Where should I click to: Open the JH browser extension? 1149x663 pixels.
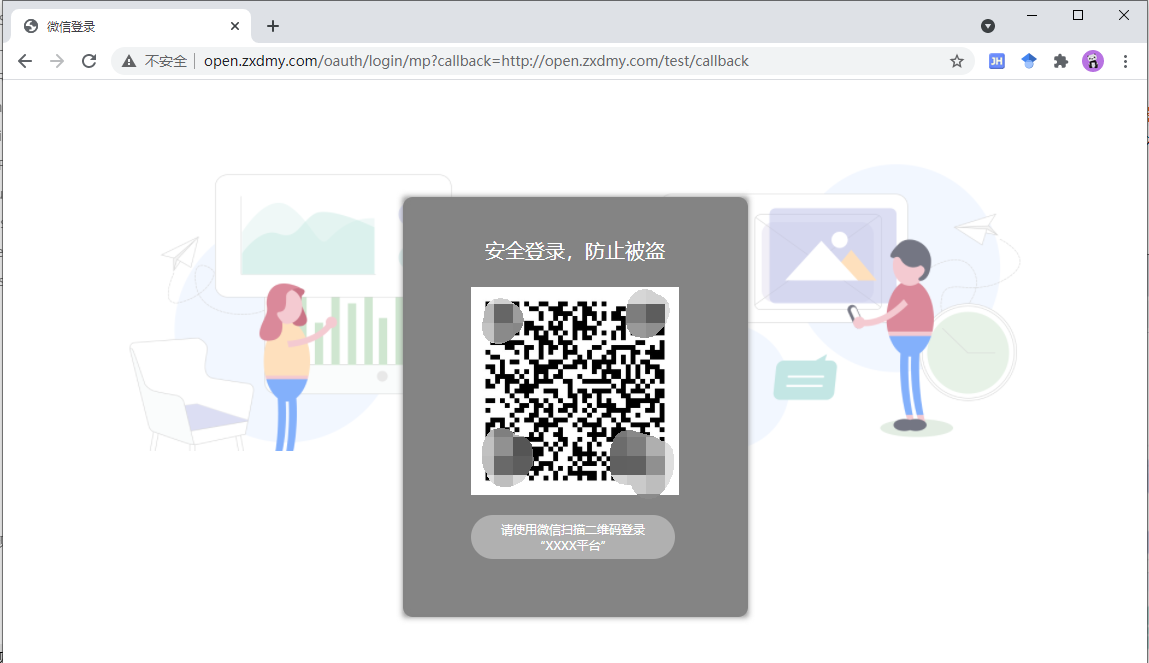997,61
